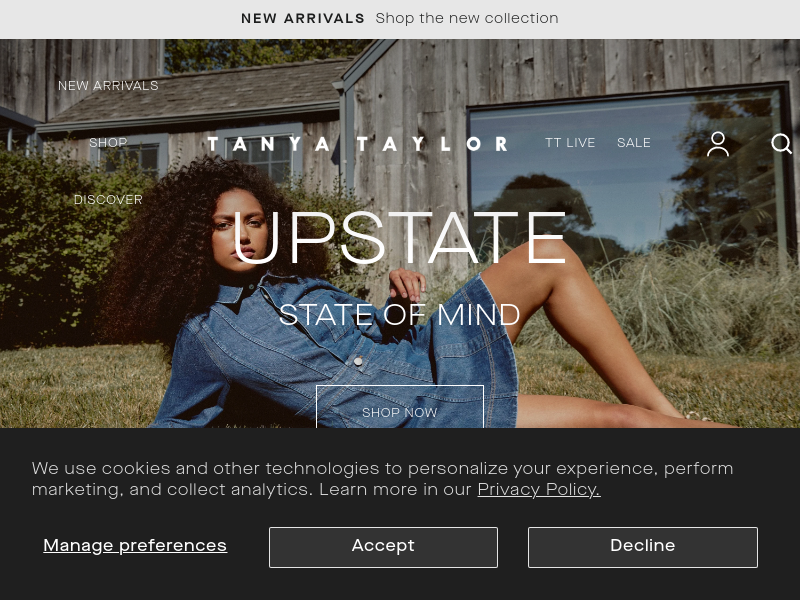
Task: Click the UPSTATE hero headline
Action: point(399,238)
